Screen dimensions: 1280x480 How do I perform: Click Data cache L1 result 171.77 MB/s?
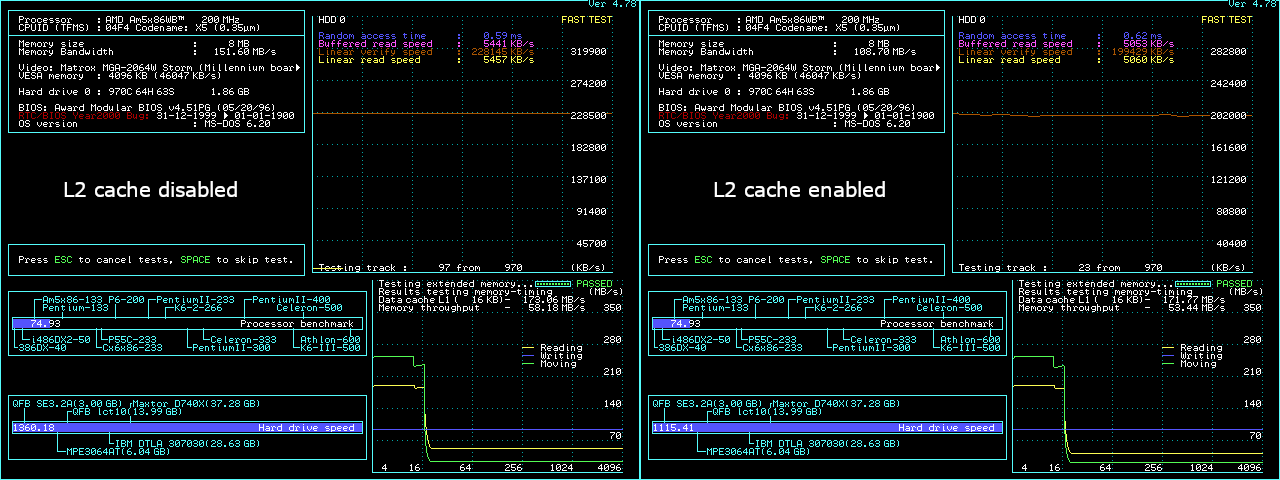[x=1192, y=300]
